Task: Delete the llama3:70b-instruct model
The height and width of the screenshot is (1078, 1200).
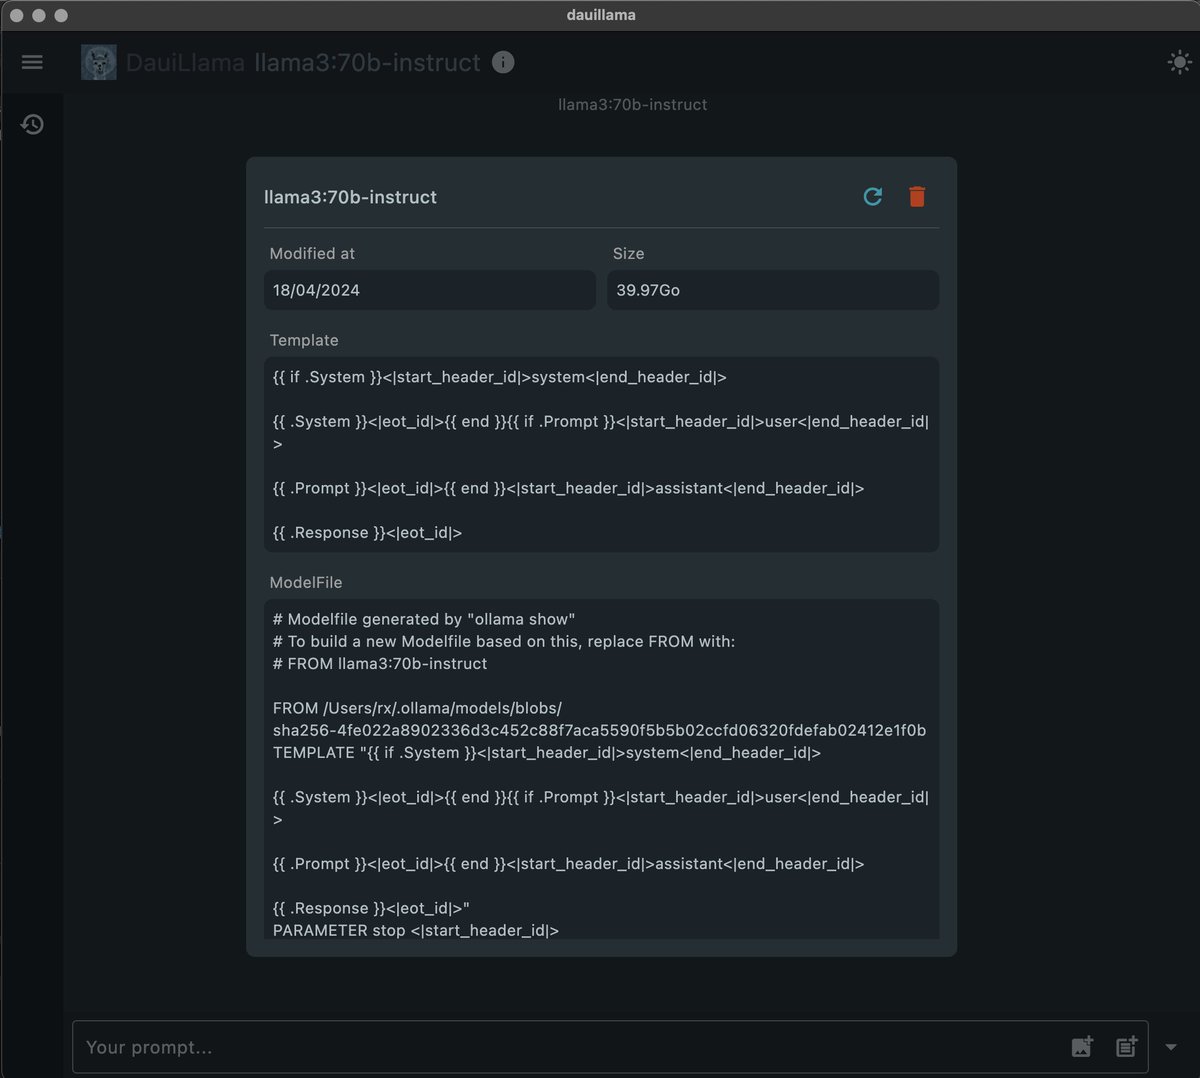Action: coord(917,196)
